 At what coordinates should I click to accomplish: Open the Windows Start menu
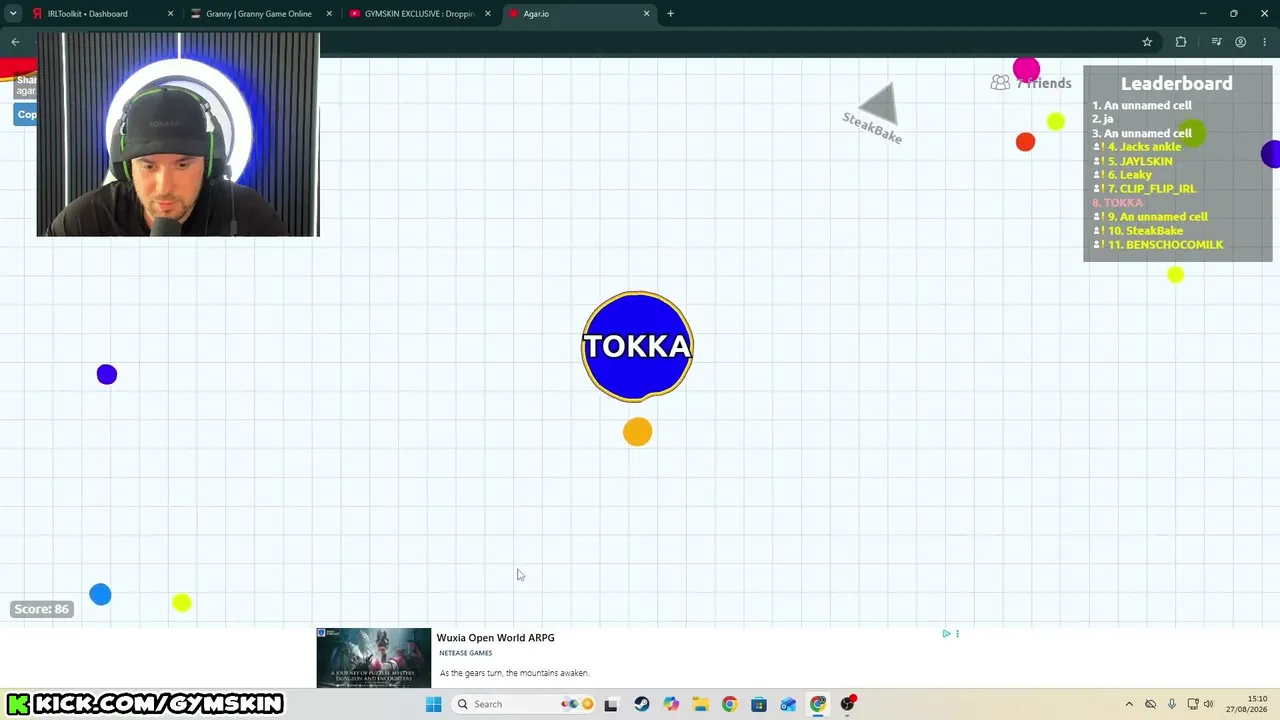coord(433,704)
